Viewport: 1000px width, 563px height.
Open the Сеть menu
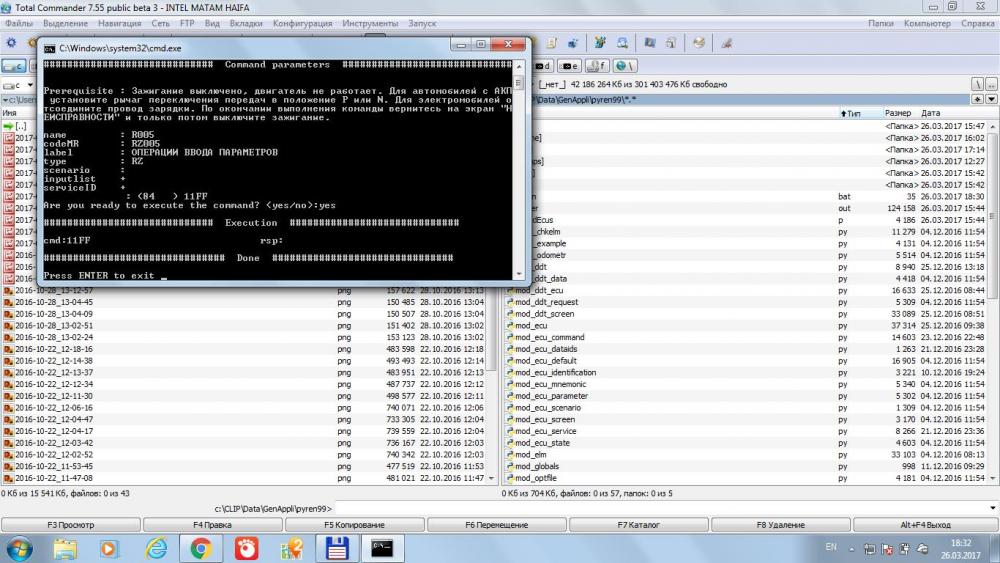pyautogui.click(x=160, y=23)
